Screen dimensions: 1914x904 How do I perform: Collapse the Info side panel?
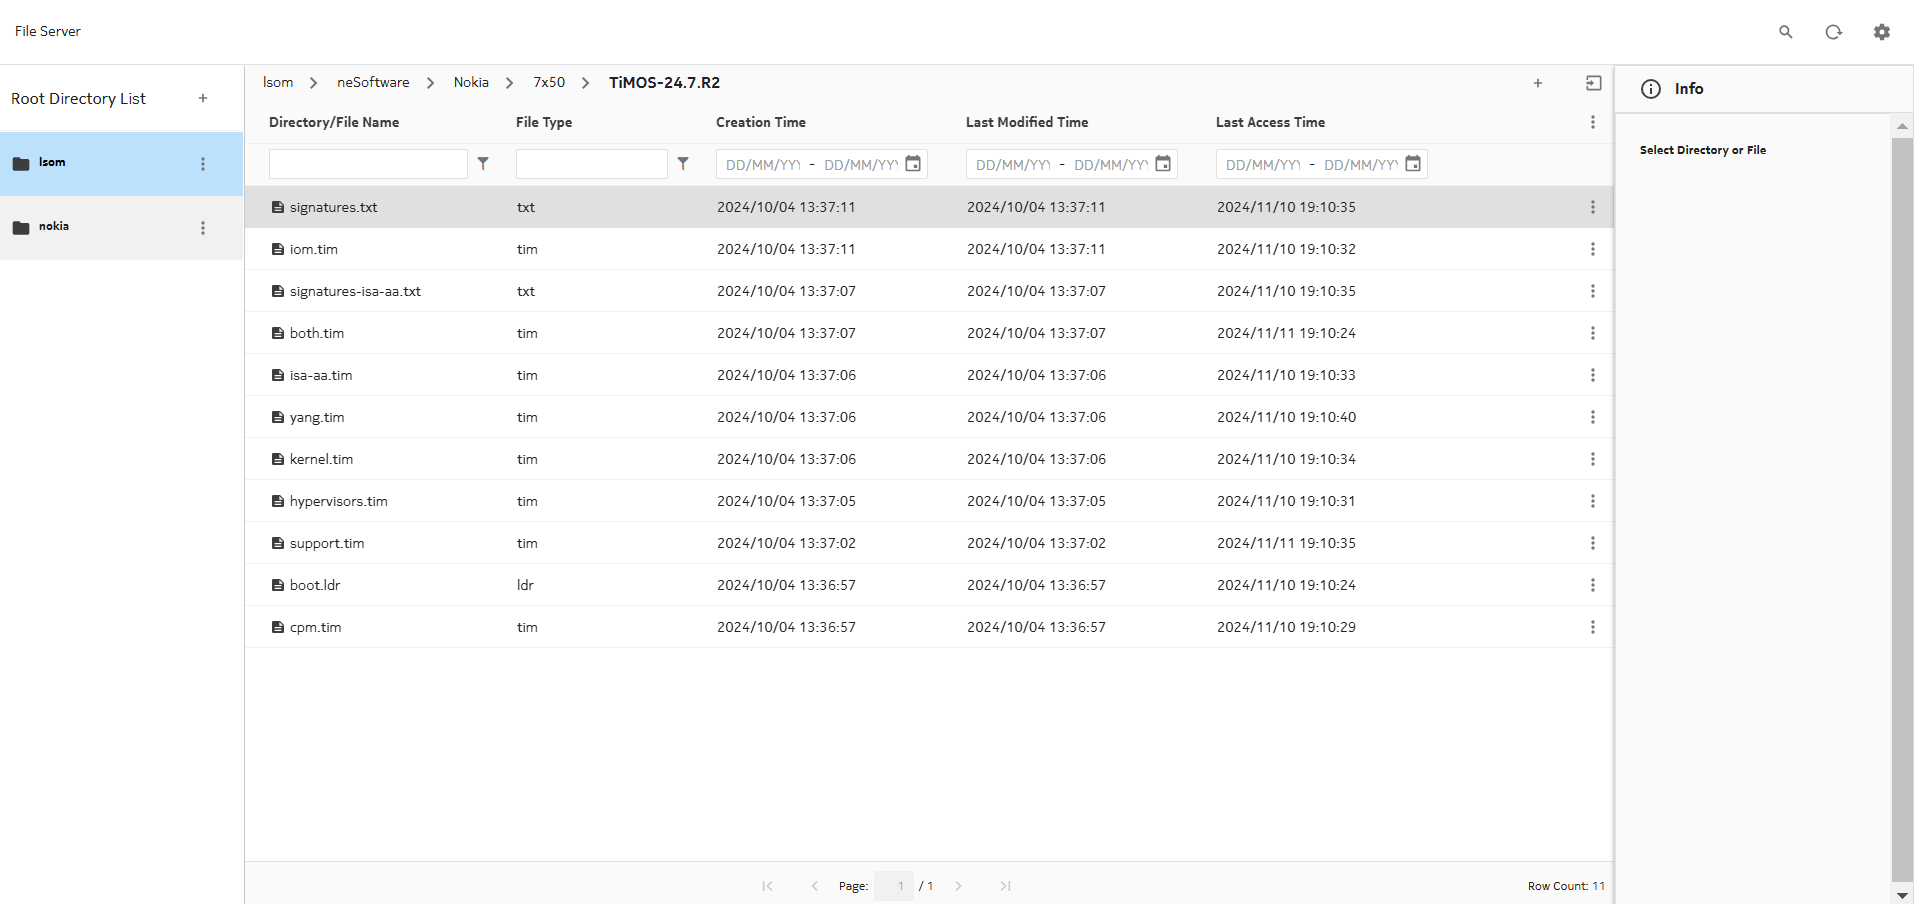click(1594, 83)
